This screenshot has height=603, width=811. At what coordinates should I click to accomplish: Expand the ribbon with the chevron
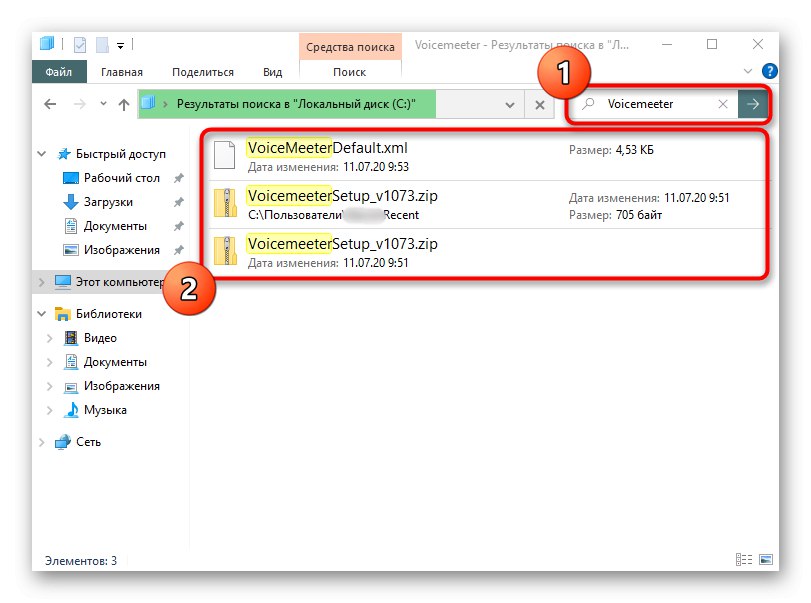pos(747,71)
